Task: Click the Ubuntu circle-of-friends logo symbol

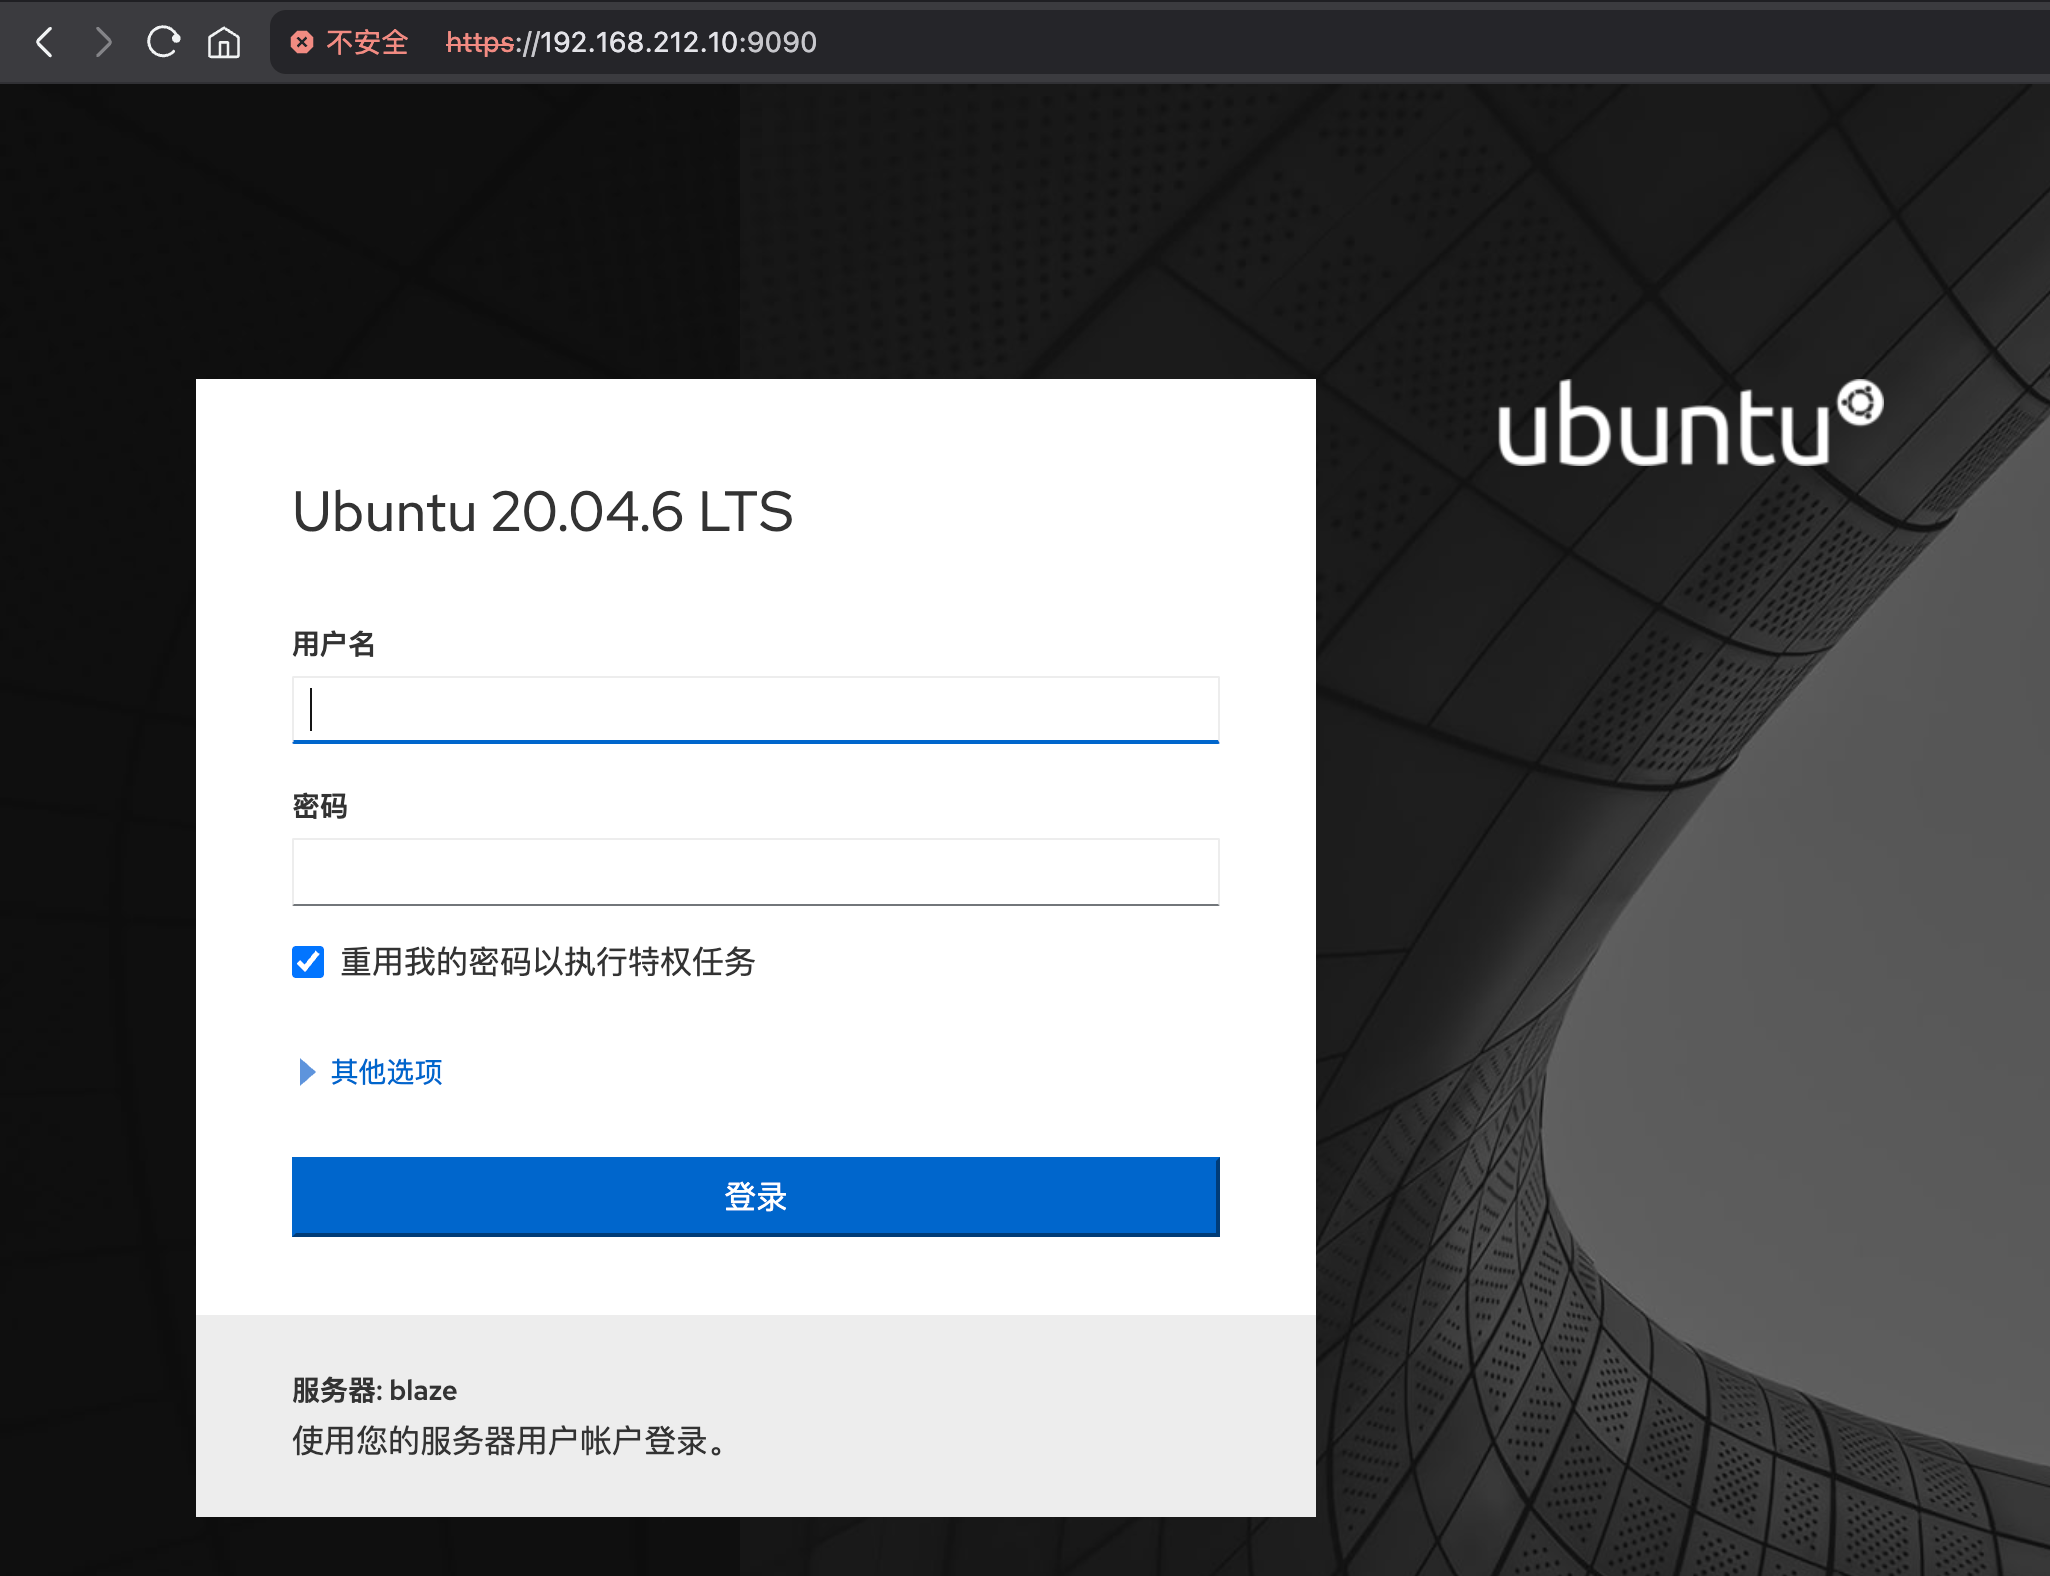Action: pos(1860,403)
